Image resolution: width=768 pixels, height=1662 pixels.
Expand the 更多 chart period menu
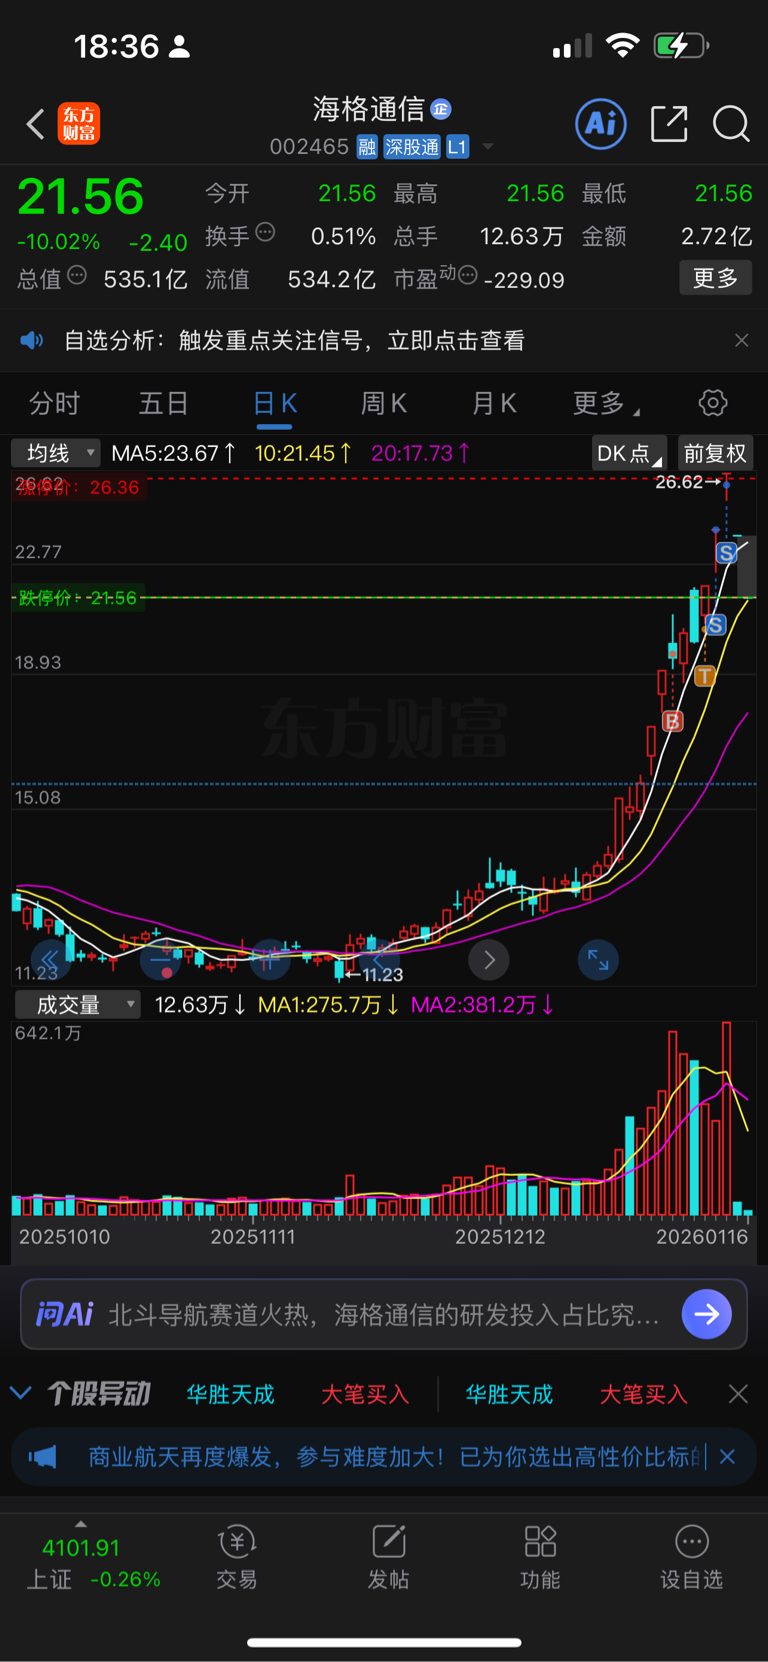606,403
